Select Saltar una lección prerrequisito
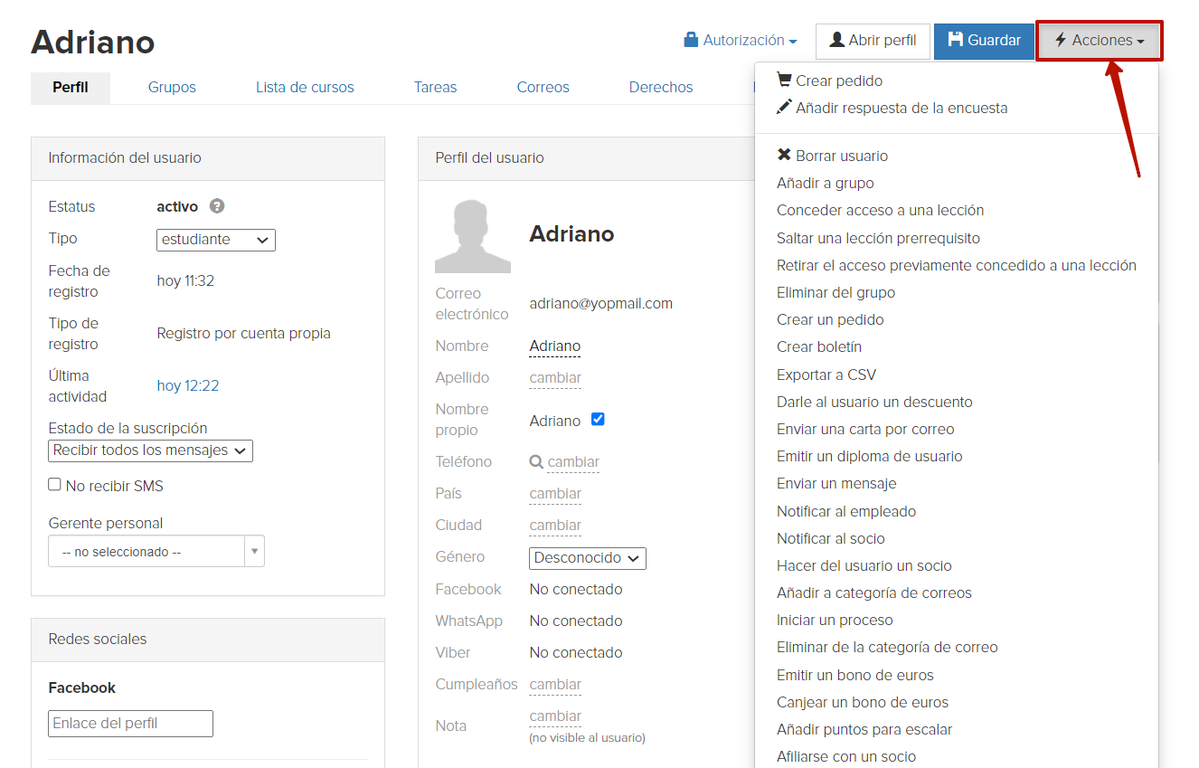Image resolution: width=1199 pixels, height=768 pixels. point(878,238)
